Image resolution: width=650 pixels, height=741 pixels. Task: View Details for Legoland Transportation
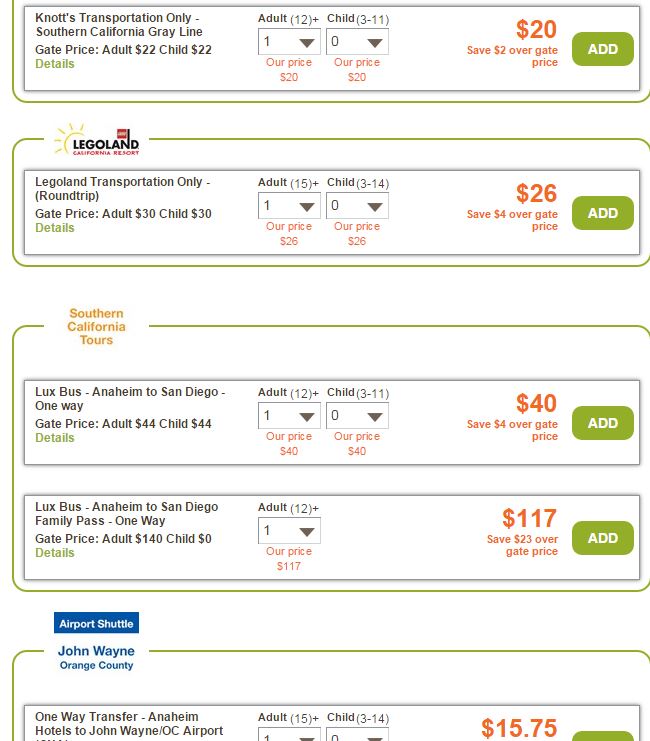click(55, 228)
